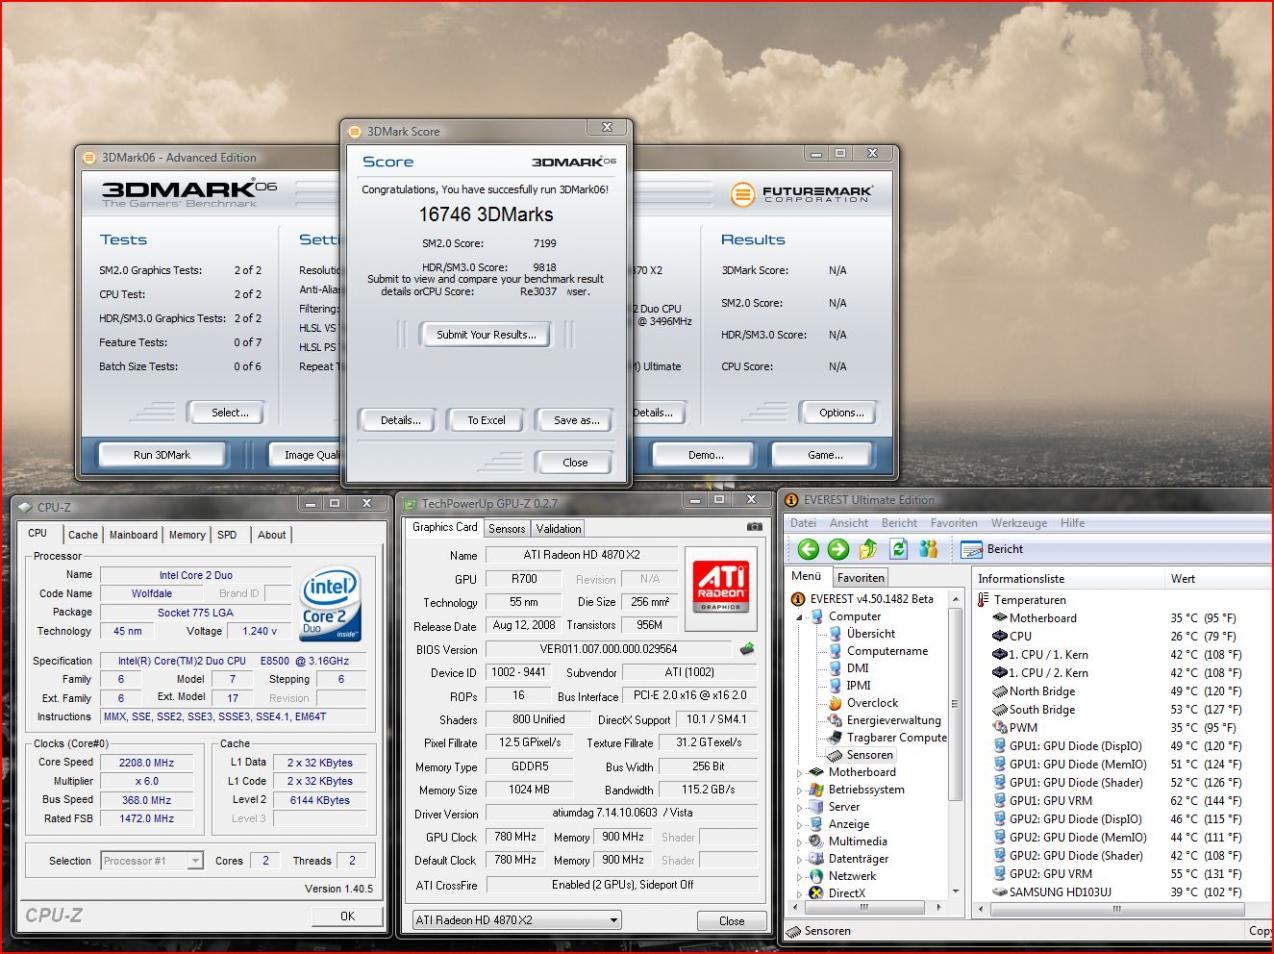Click Run 3DMark button

coord(162,455)
